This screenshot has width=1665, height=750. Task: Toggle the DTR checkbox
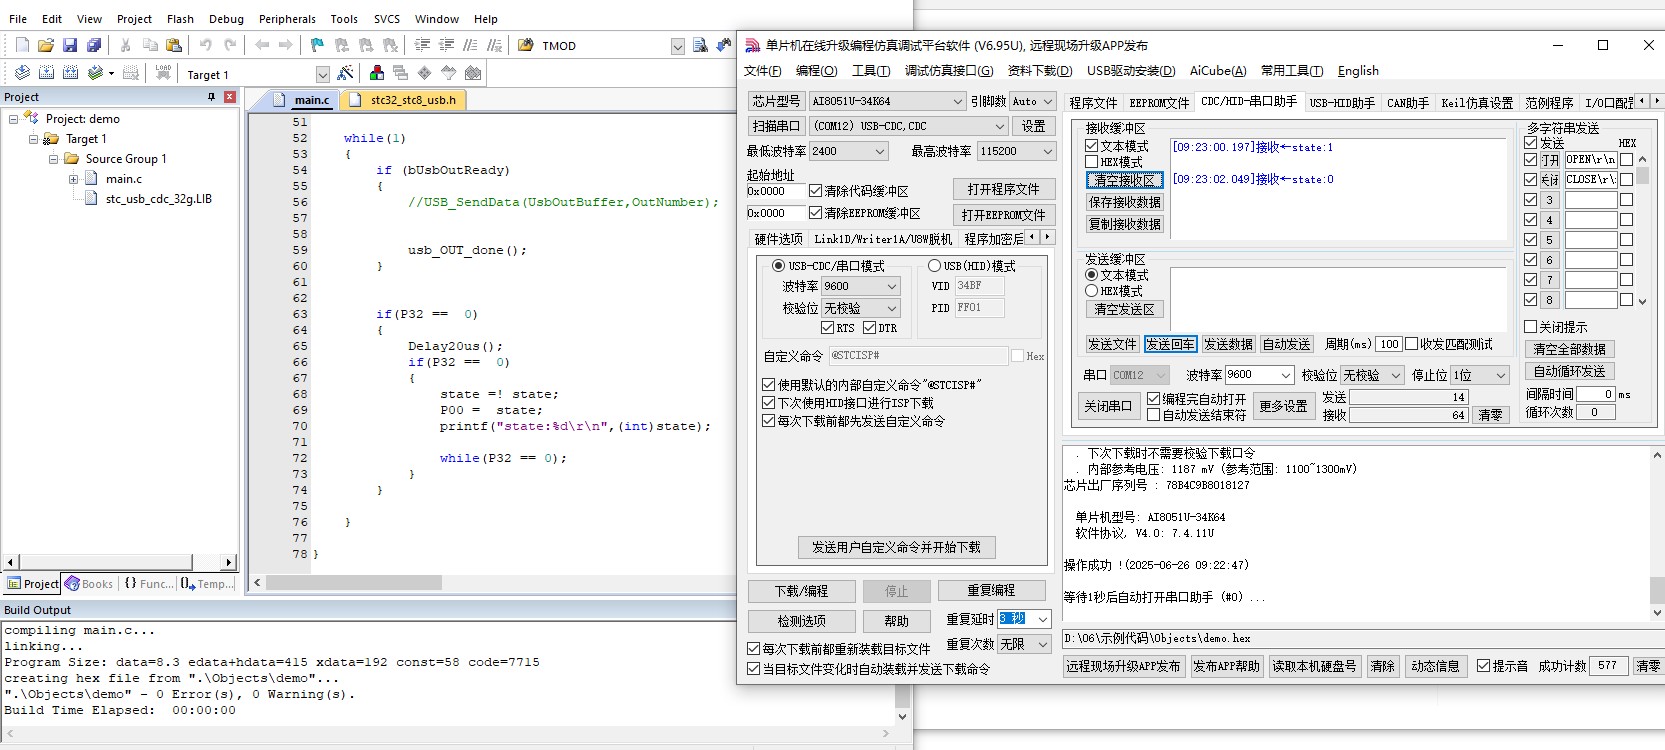869,328
